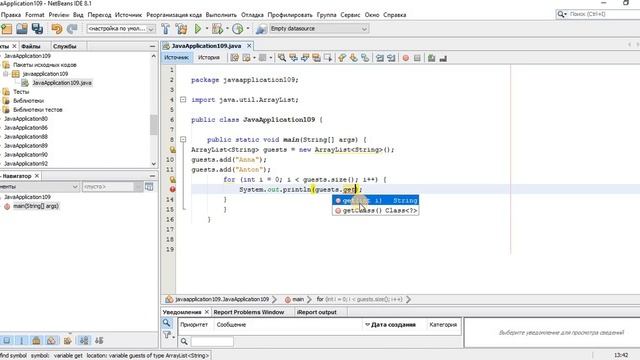The height and width of the screenshot is (360, 640).
Task: Clean and build with hammer-broom icon
Action: 181,29
